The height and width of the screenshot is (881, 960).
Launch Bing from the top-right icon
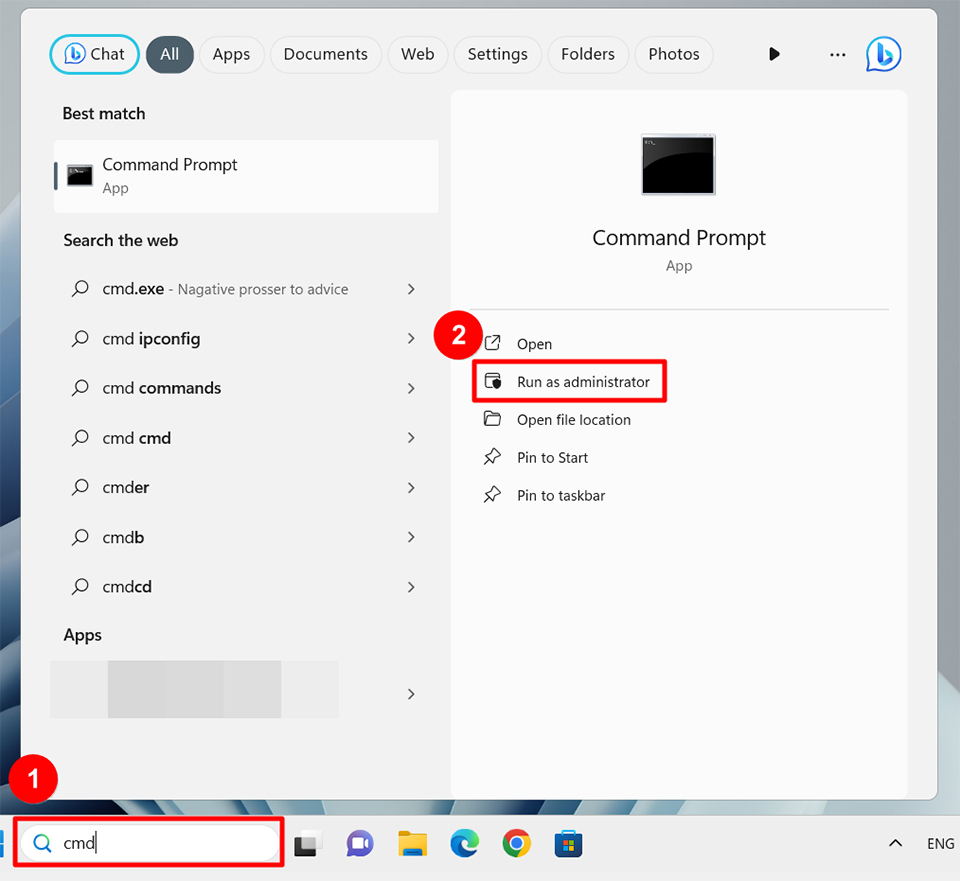pos(883,54)
